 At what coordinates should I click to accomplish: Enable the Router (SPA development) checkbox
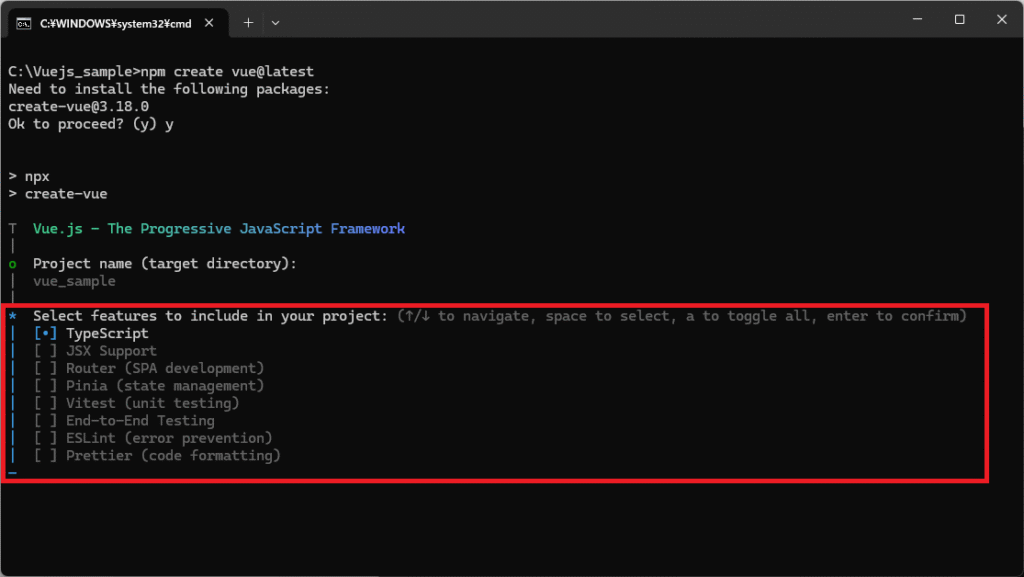[x=46, y=368]
